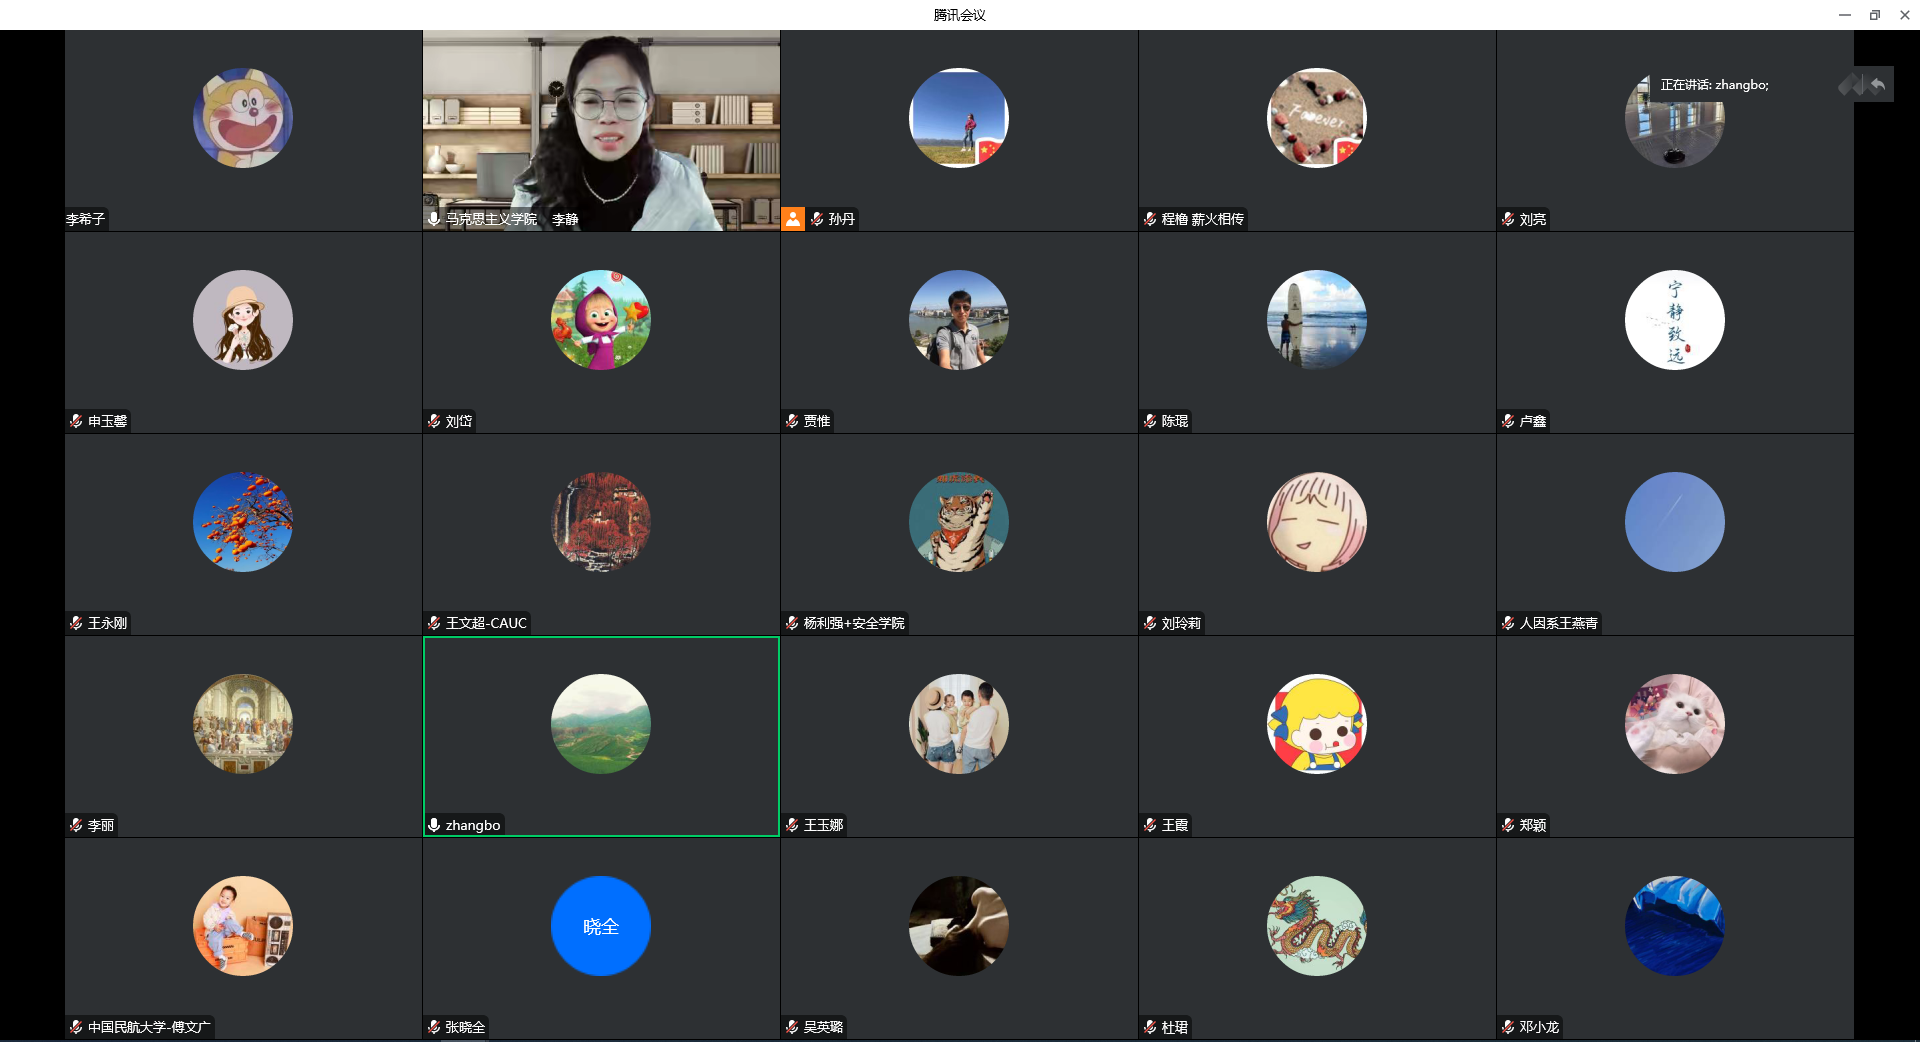Select the video tile of 李静

tap(601, 130)
